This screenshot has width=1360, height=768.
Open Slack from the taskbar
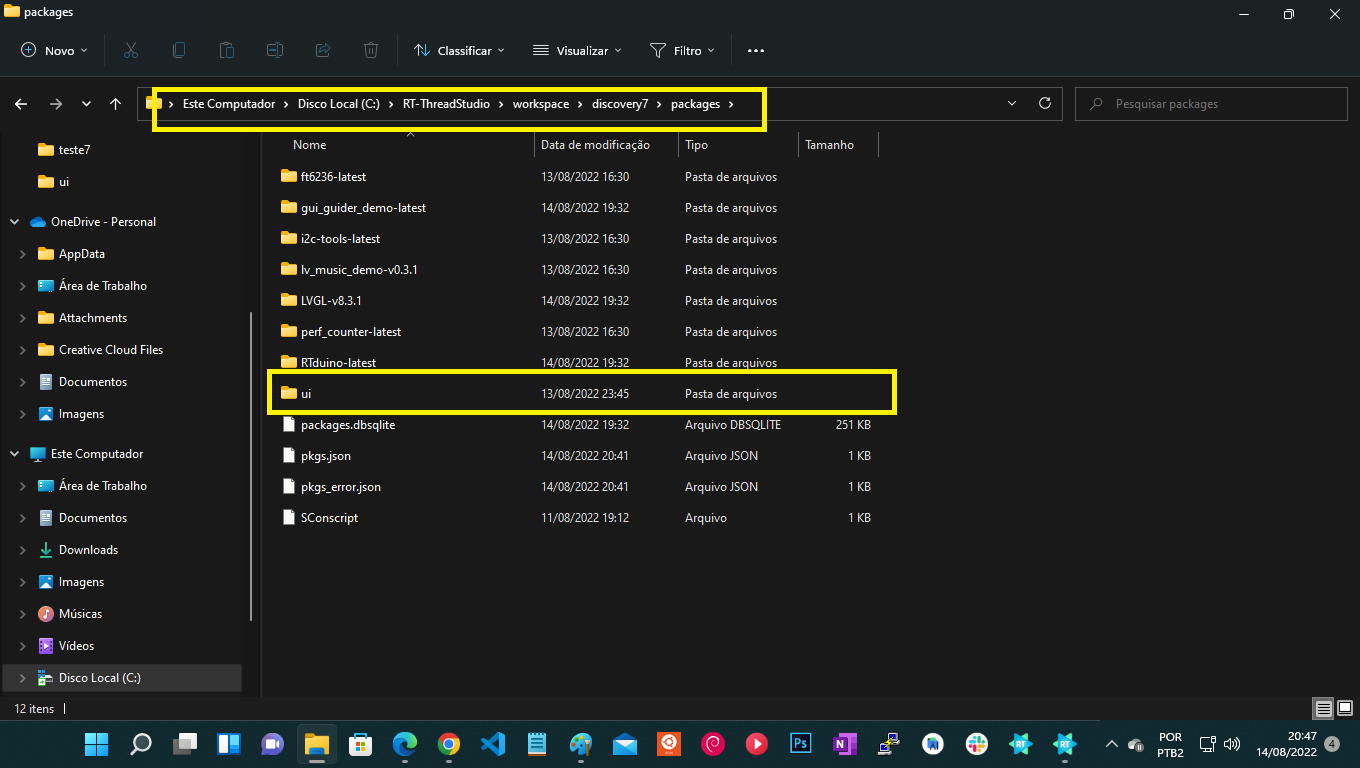point(975,744)
